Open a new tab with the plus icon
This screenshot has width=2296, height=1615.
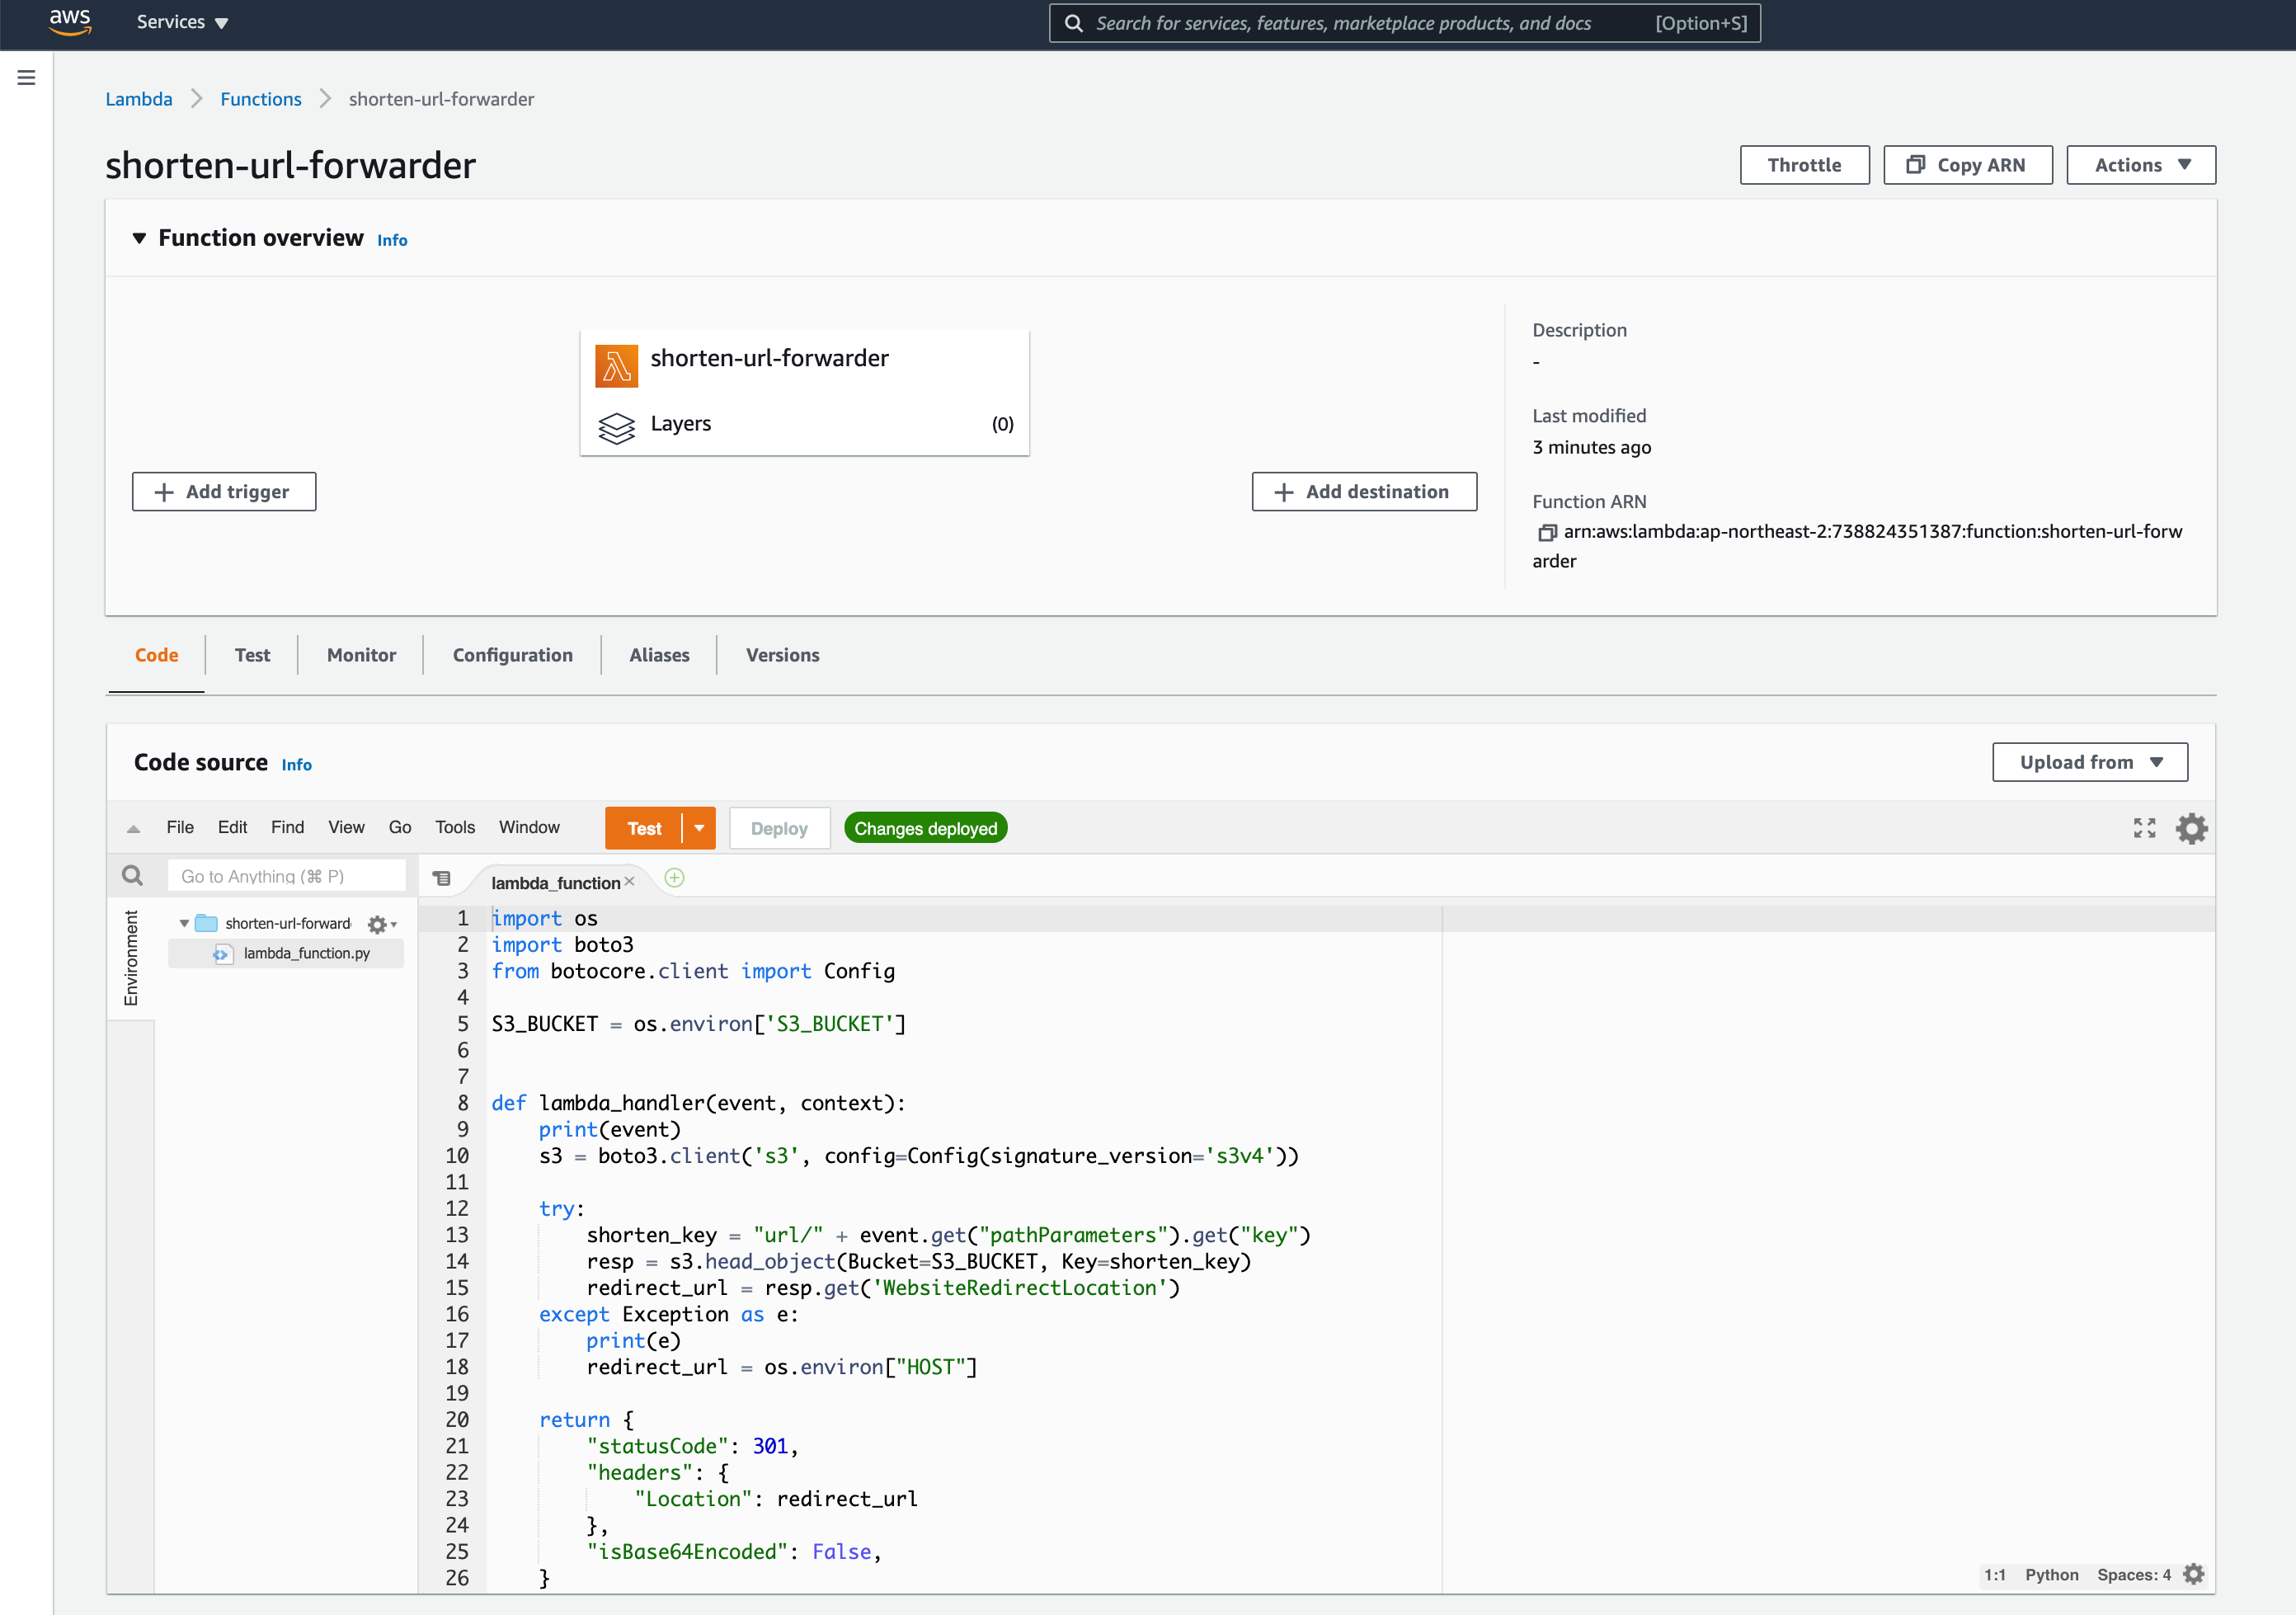click(x=674, y=878)
